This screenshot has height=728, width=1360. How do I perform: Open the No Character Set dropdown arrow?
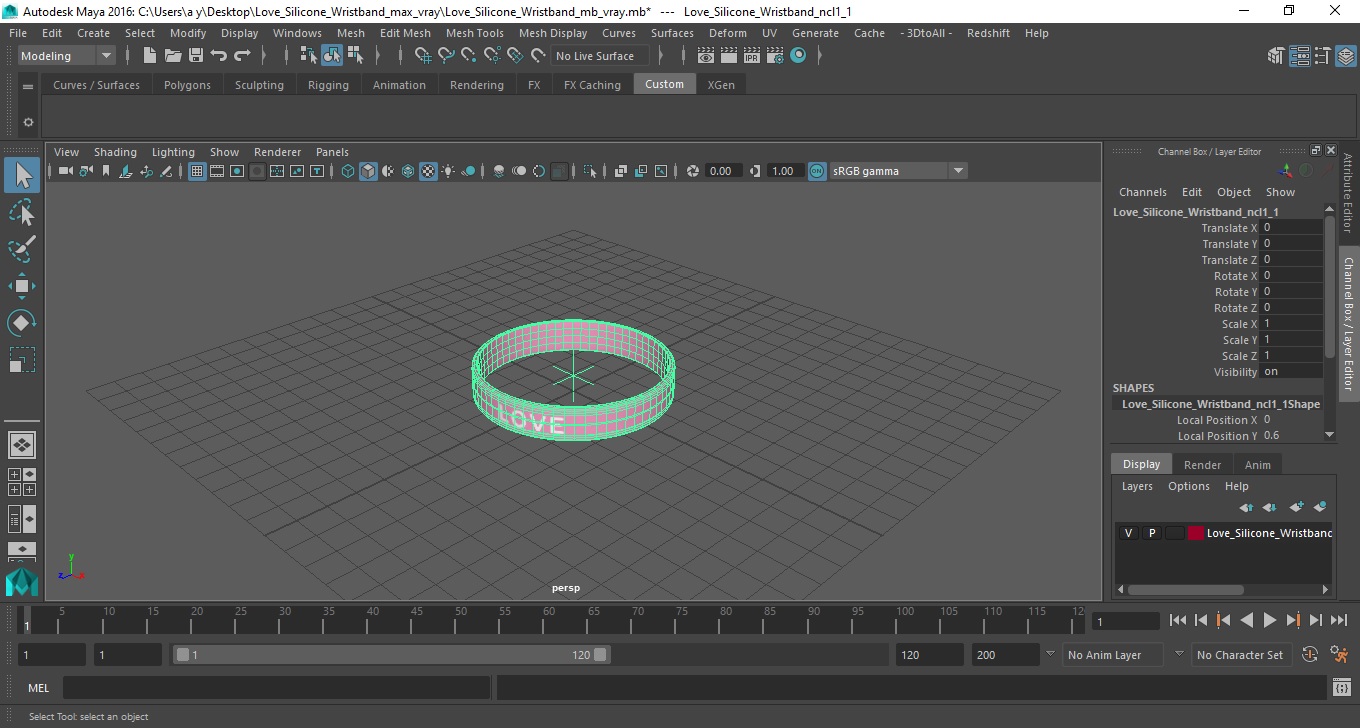pyautogui.click(x=1179, y=654)
